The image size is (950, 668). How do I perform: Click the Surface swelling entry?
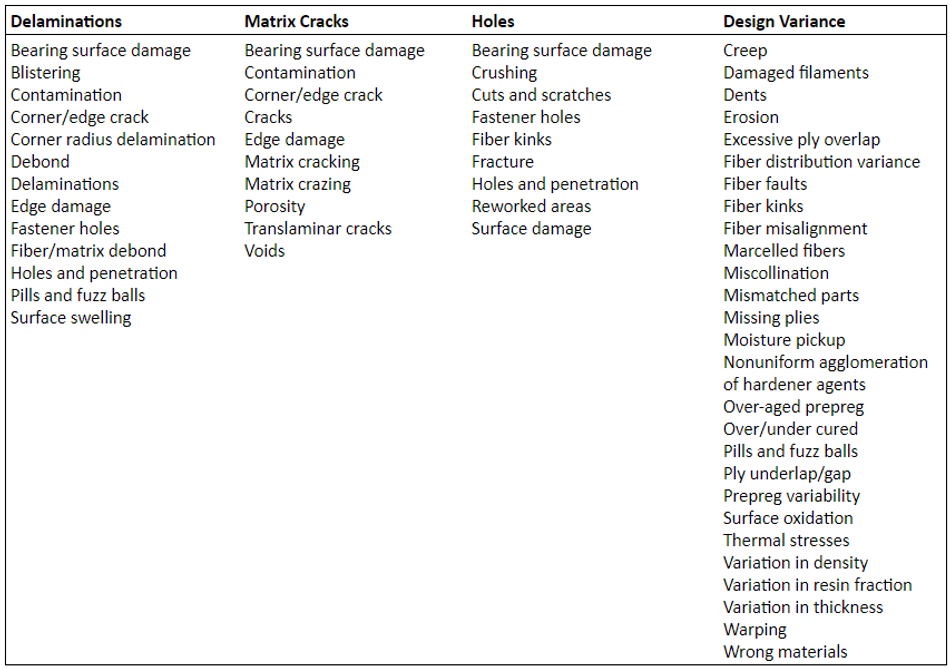(71, 318)
